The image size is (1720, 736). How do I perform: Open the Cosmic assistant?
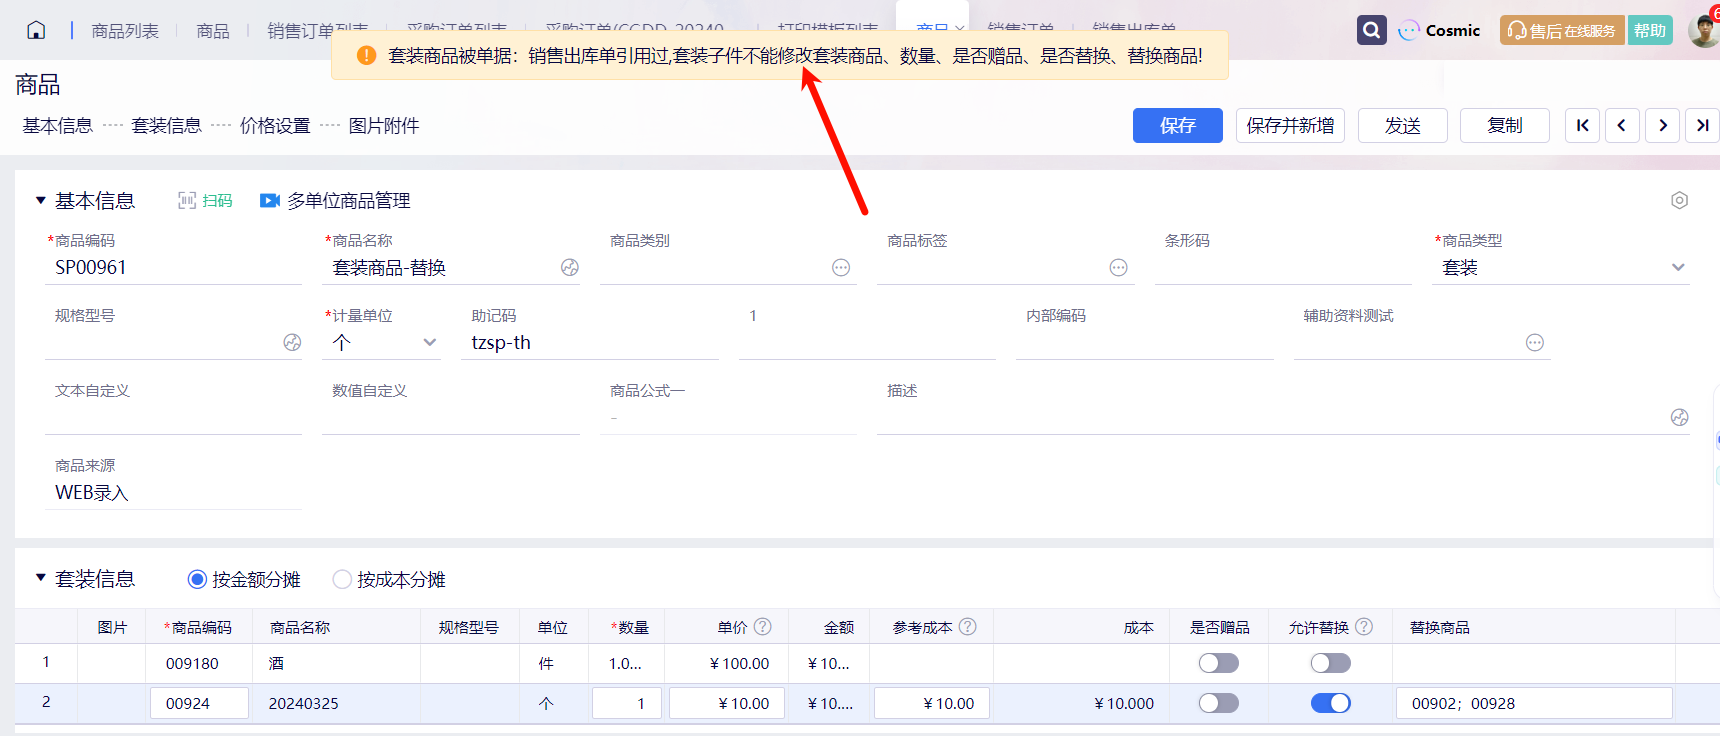[1439, 30]
